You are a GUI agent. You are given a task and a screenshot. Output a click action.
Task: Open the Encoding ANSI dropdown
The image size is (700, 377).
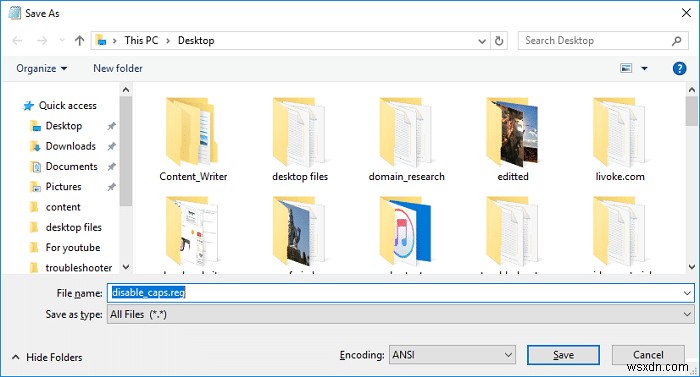(x=452, y=355)
